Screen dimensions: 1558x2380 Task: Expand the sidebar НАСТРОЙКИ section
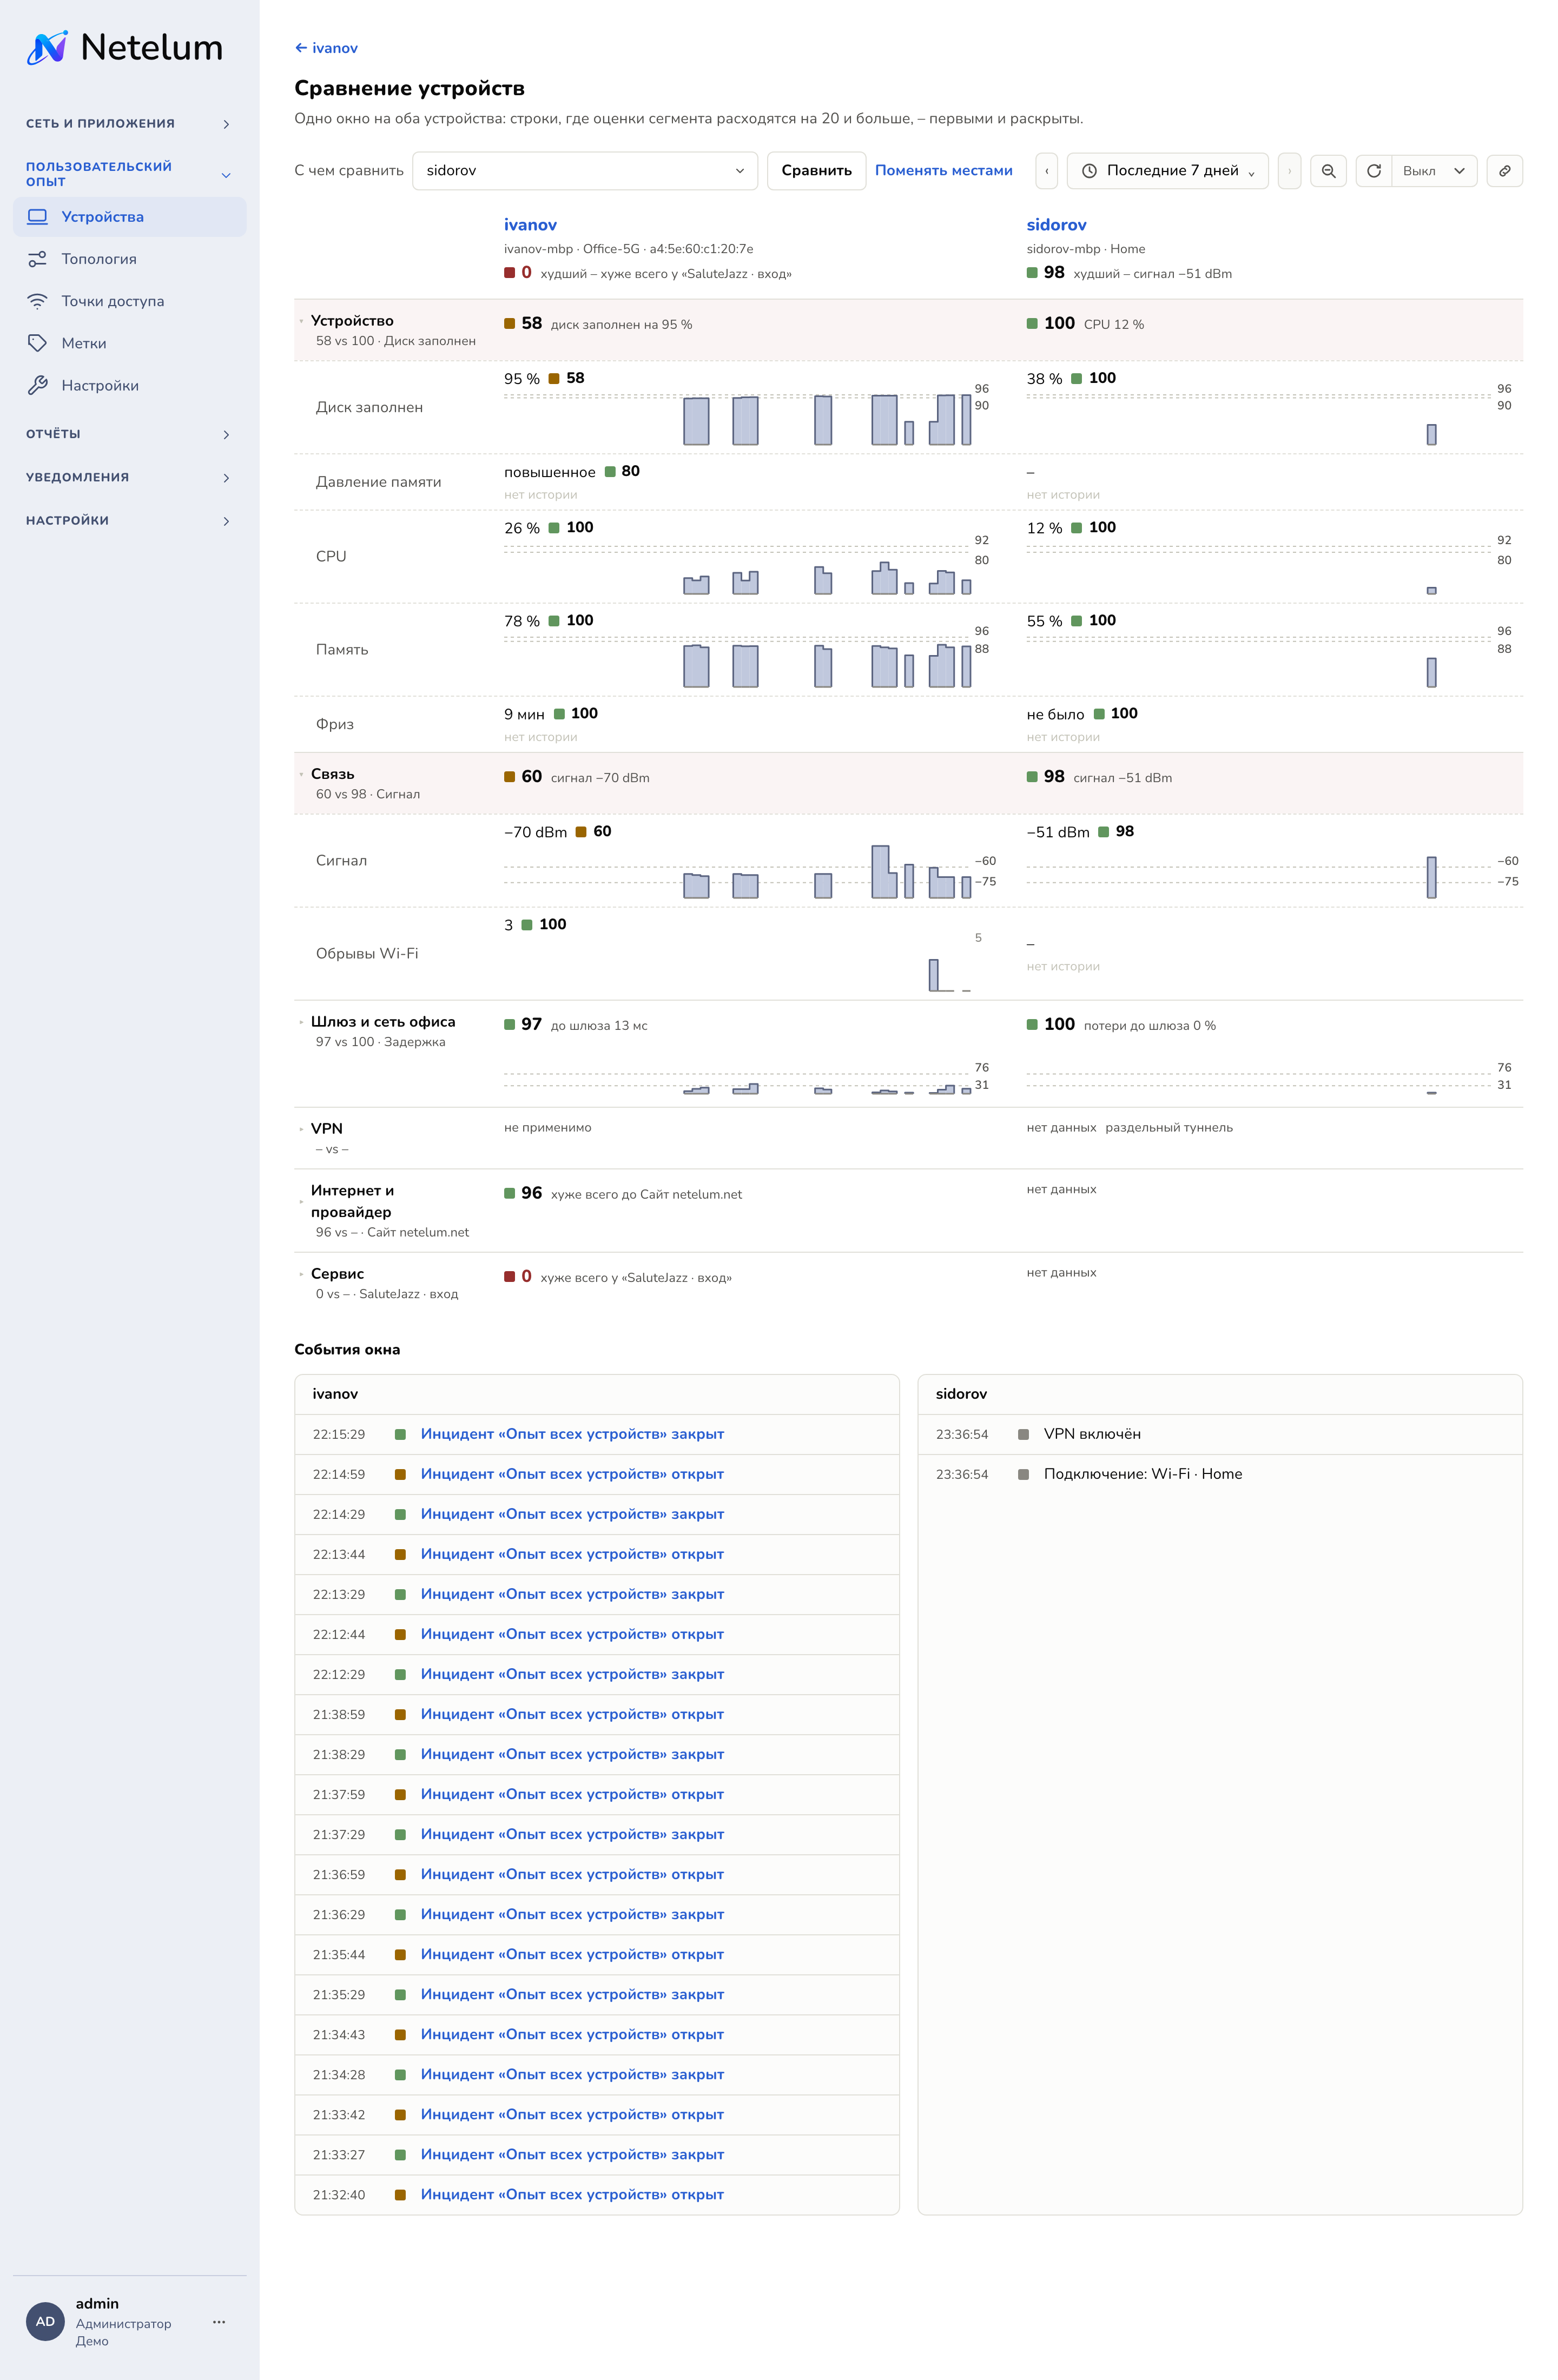click(130, 520)
